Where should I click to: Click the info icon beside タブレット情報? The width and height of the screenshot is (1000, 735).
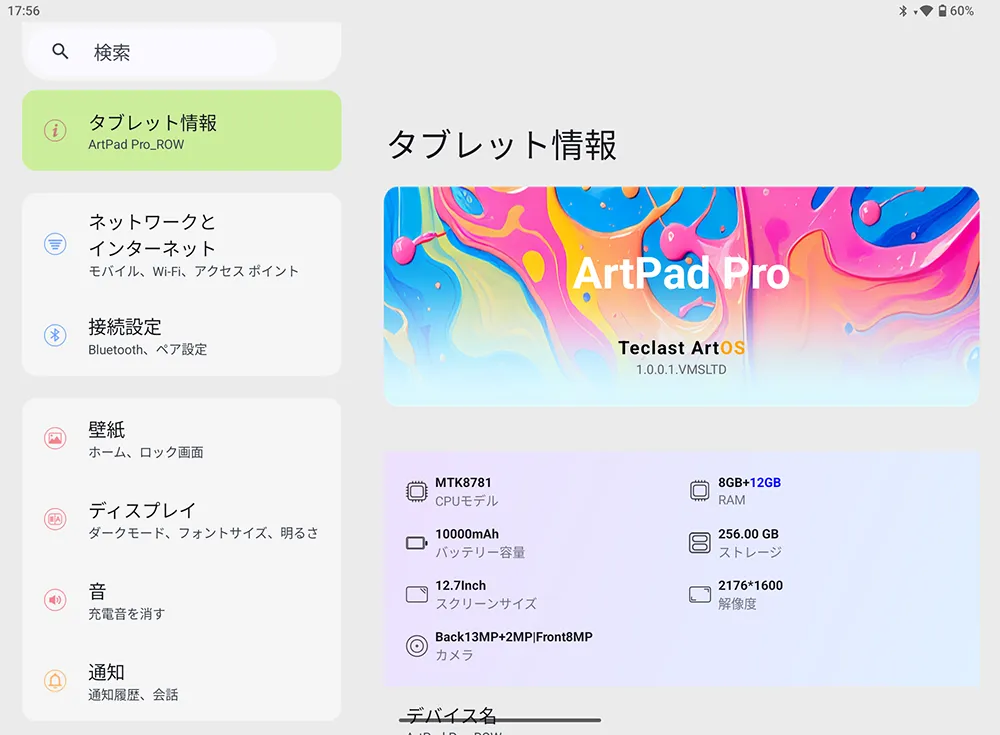click(x=55, y=131)
